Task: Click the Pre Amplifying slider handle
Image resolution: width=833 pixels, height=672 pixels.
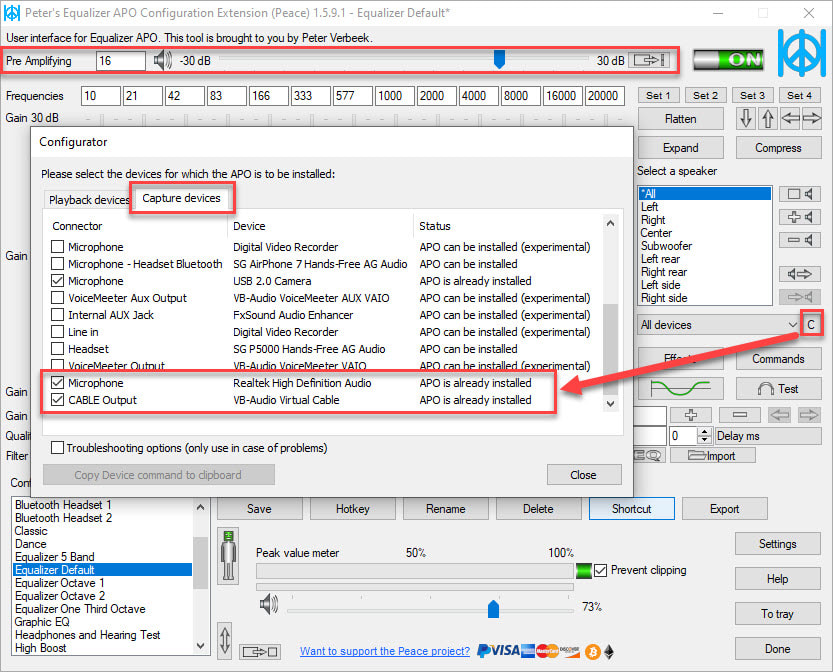Action: click(x=499, y=59)
